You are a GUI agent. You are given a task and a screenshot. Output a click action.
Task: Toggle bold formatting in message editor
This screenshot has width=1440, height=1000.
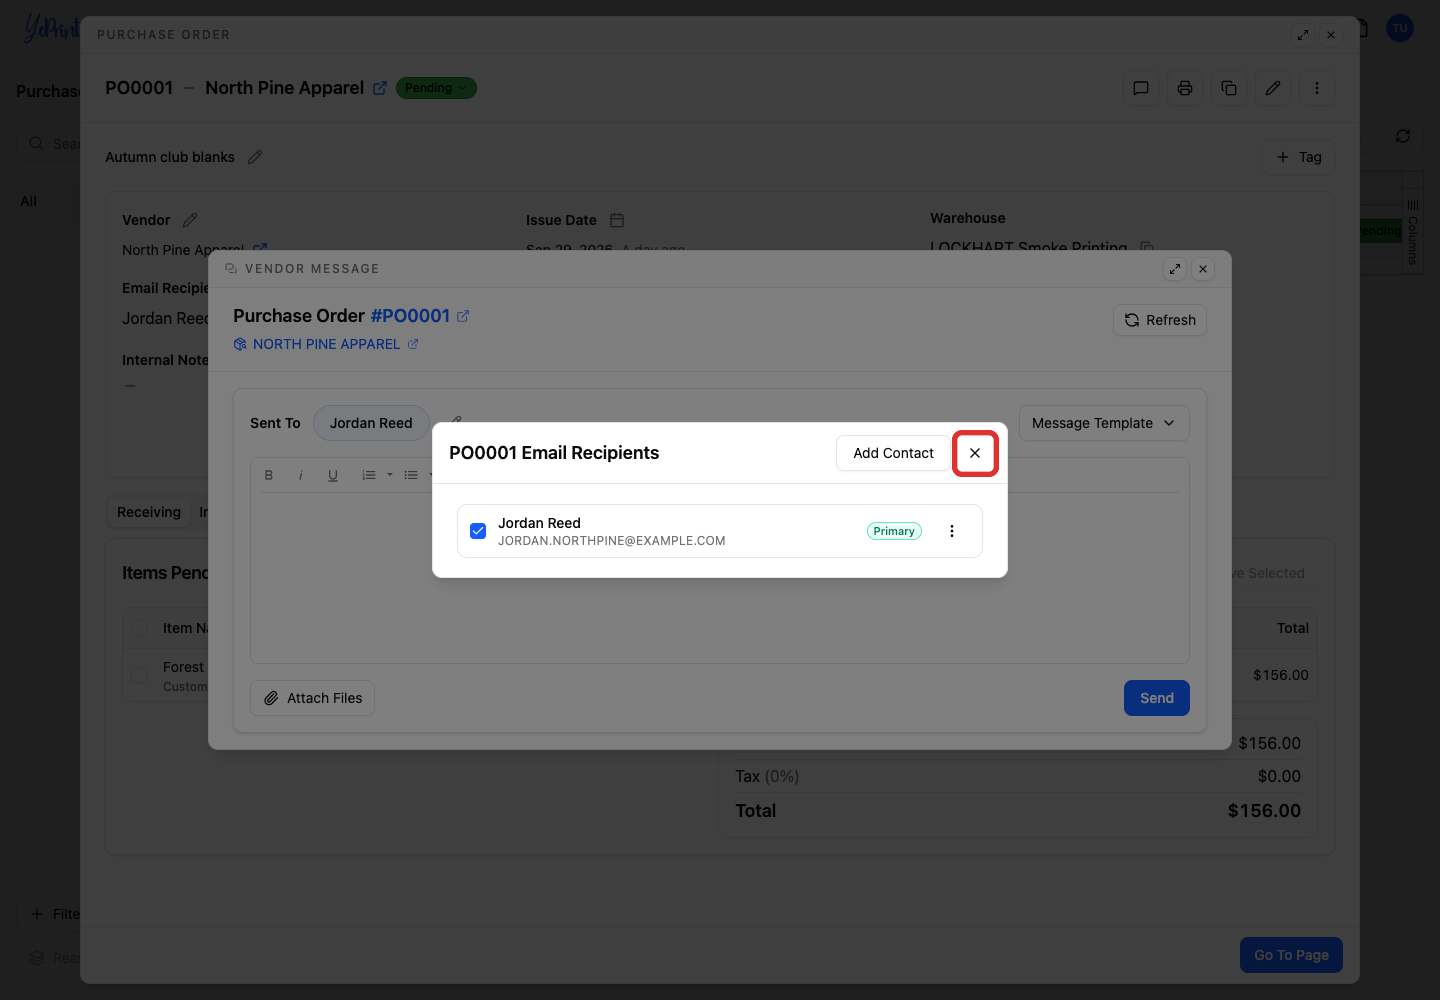[269, 475]
